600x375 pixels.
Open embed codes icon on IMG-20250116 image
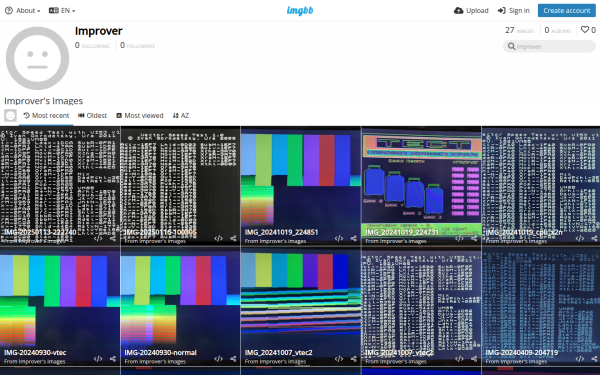point(218,238)
